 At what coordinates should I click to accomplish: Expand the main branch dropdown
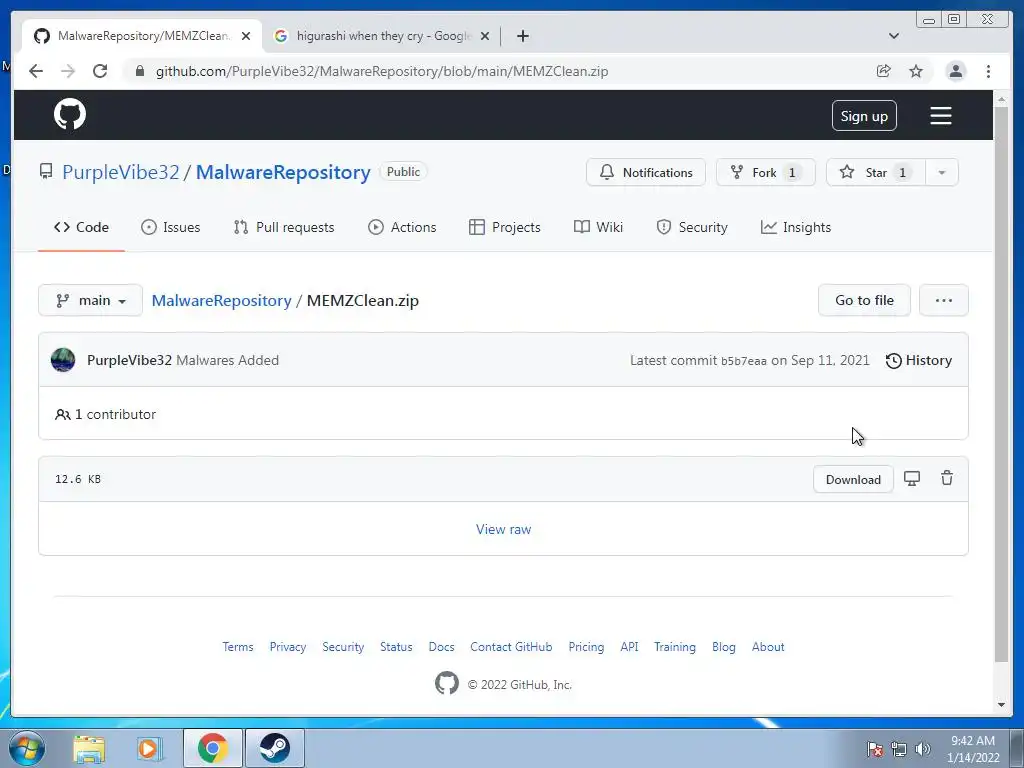90,300
